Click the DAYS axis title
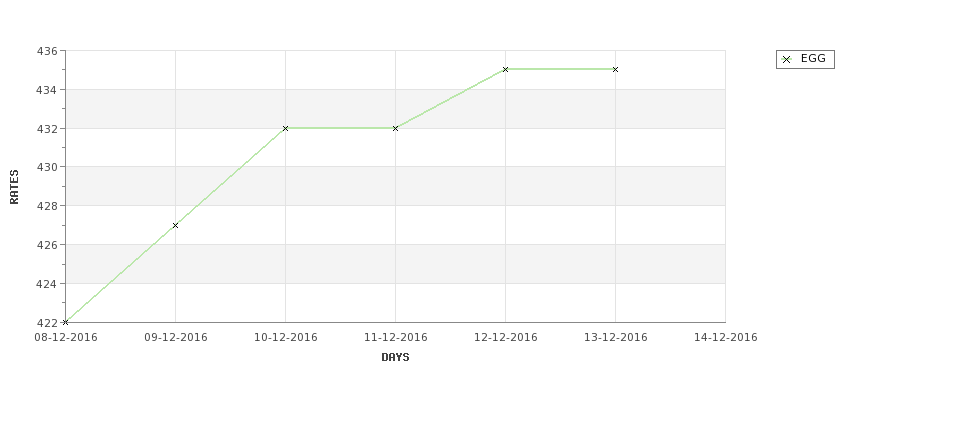The image size is (975, 429). [x=395, y=357]
